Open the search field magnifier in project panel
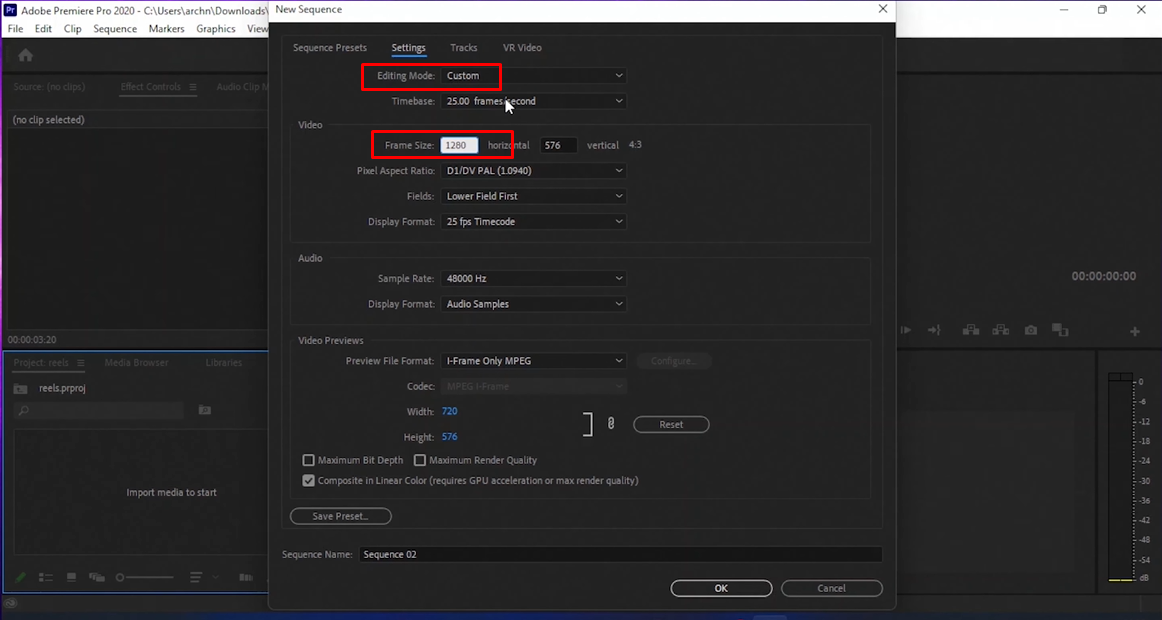The width and height of the screenshot is (1162, 620). [x=23, y=410]
